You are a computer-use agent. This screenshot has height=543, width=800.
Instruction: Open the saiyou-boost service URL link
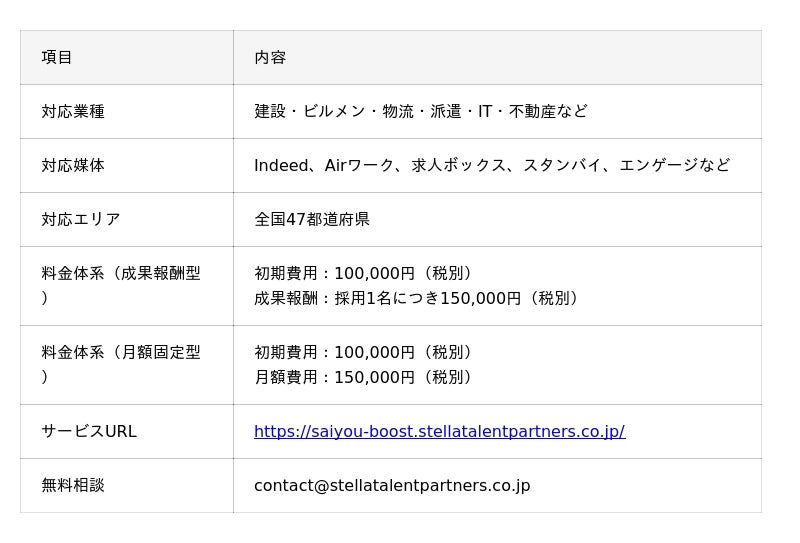439,432
